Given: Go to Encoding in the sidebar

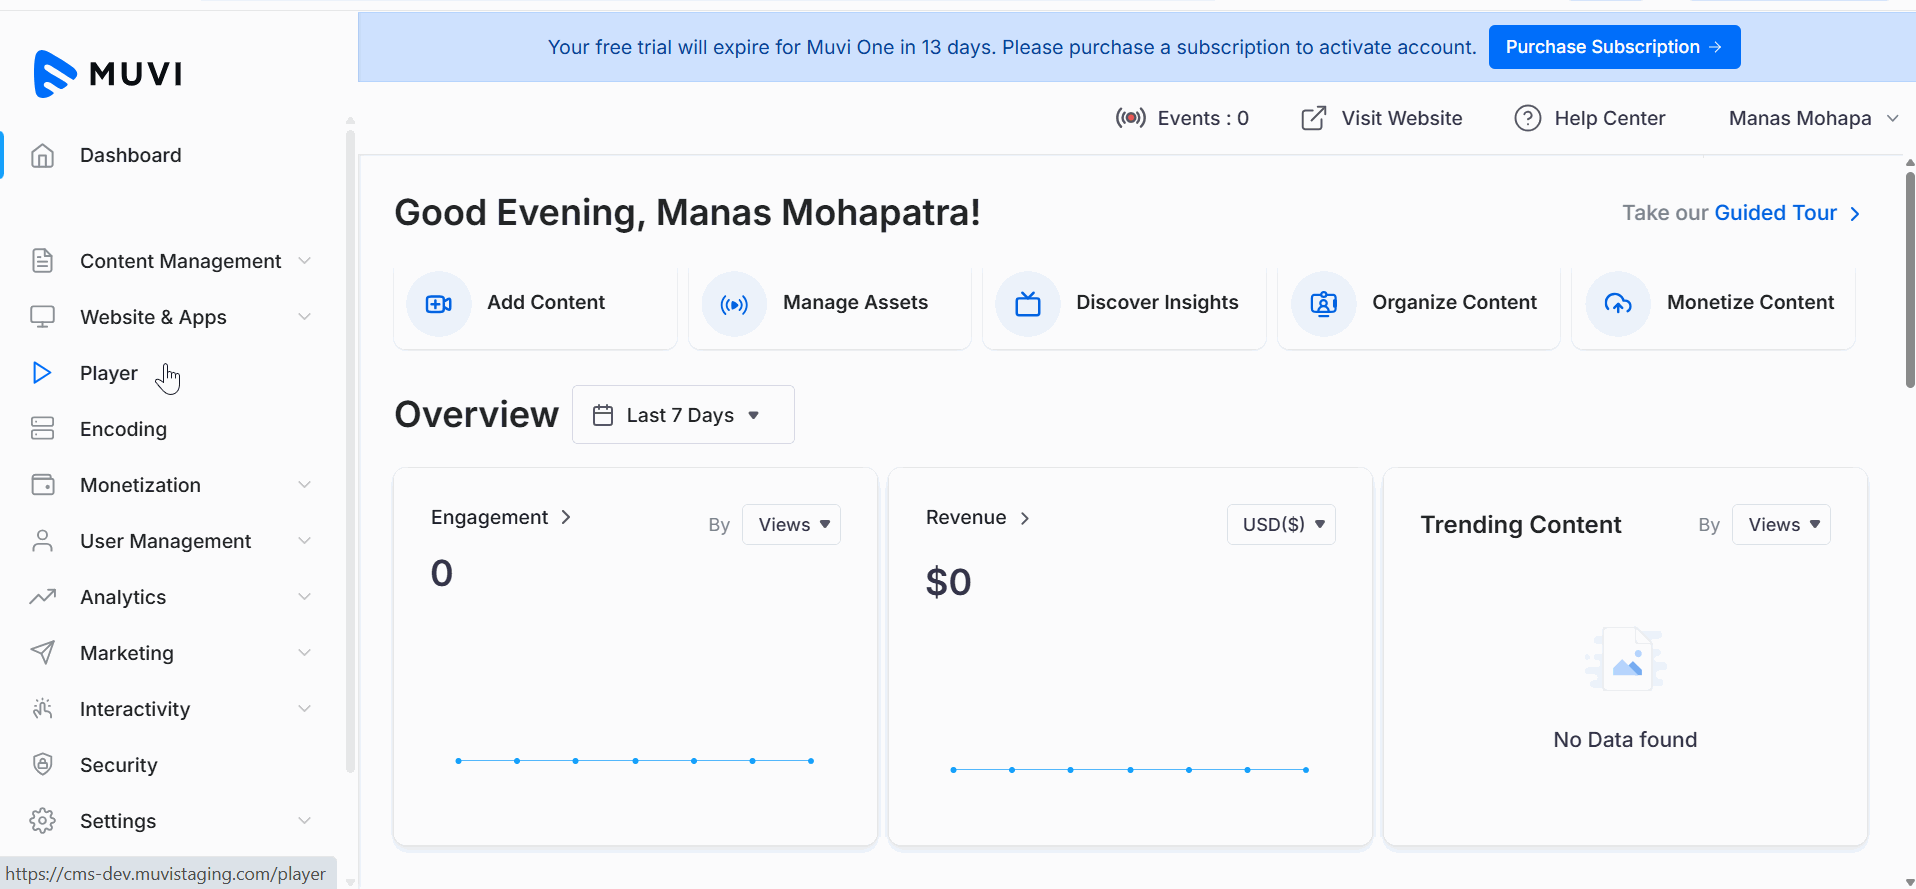Looking at the screenshot, I should [x=123, y=429].
